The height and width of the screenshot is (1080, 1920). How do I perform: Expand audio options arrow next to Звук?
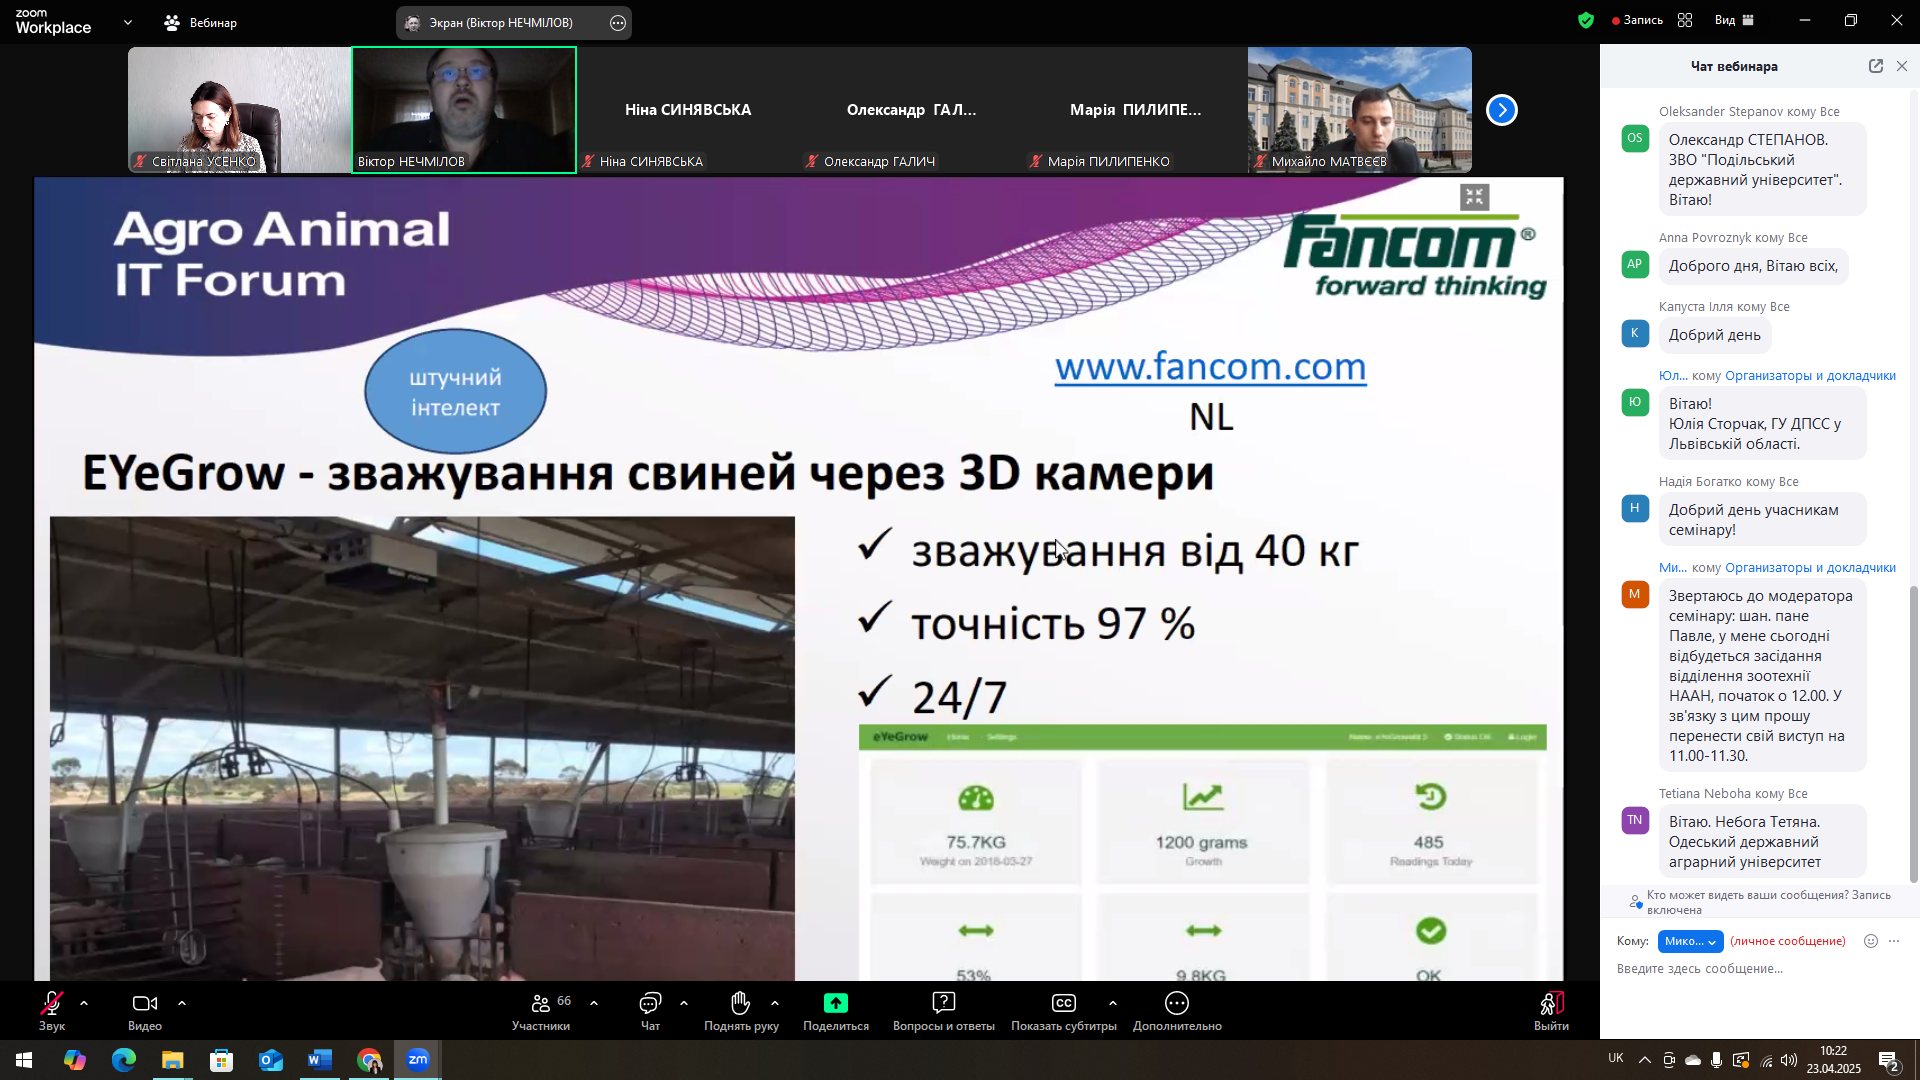[x=84, y=1003]
